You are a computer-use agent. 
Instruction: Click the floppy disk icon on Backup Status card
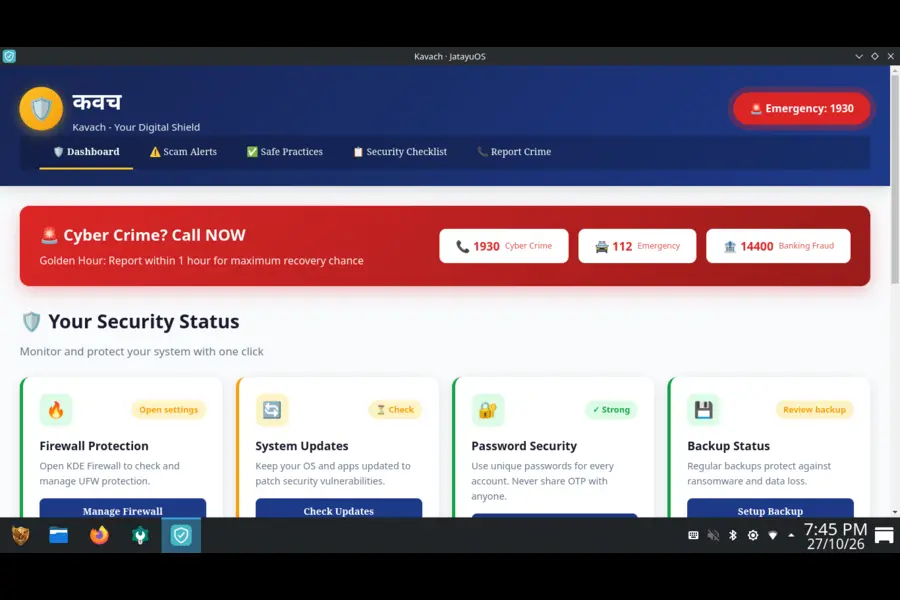(703, 410)
